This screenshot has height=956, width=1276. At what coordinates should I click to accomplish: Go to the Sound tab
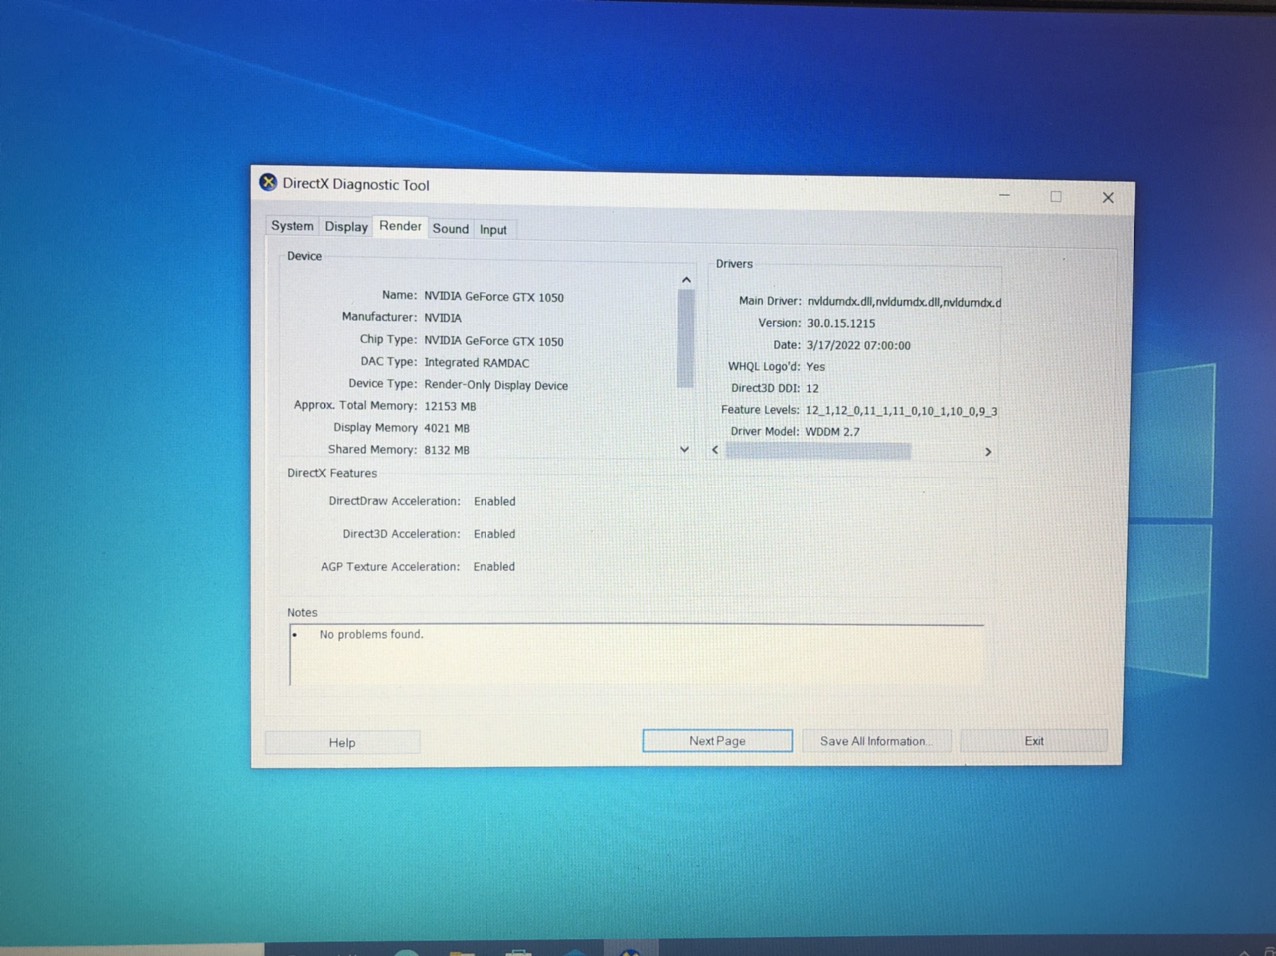tap(451, 229)
